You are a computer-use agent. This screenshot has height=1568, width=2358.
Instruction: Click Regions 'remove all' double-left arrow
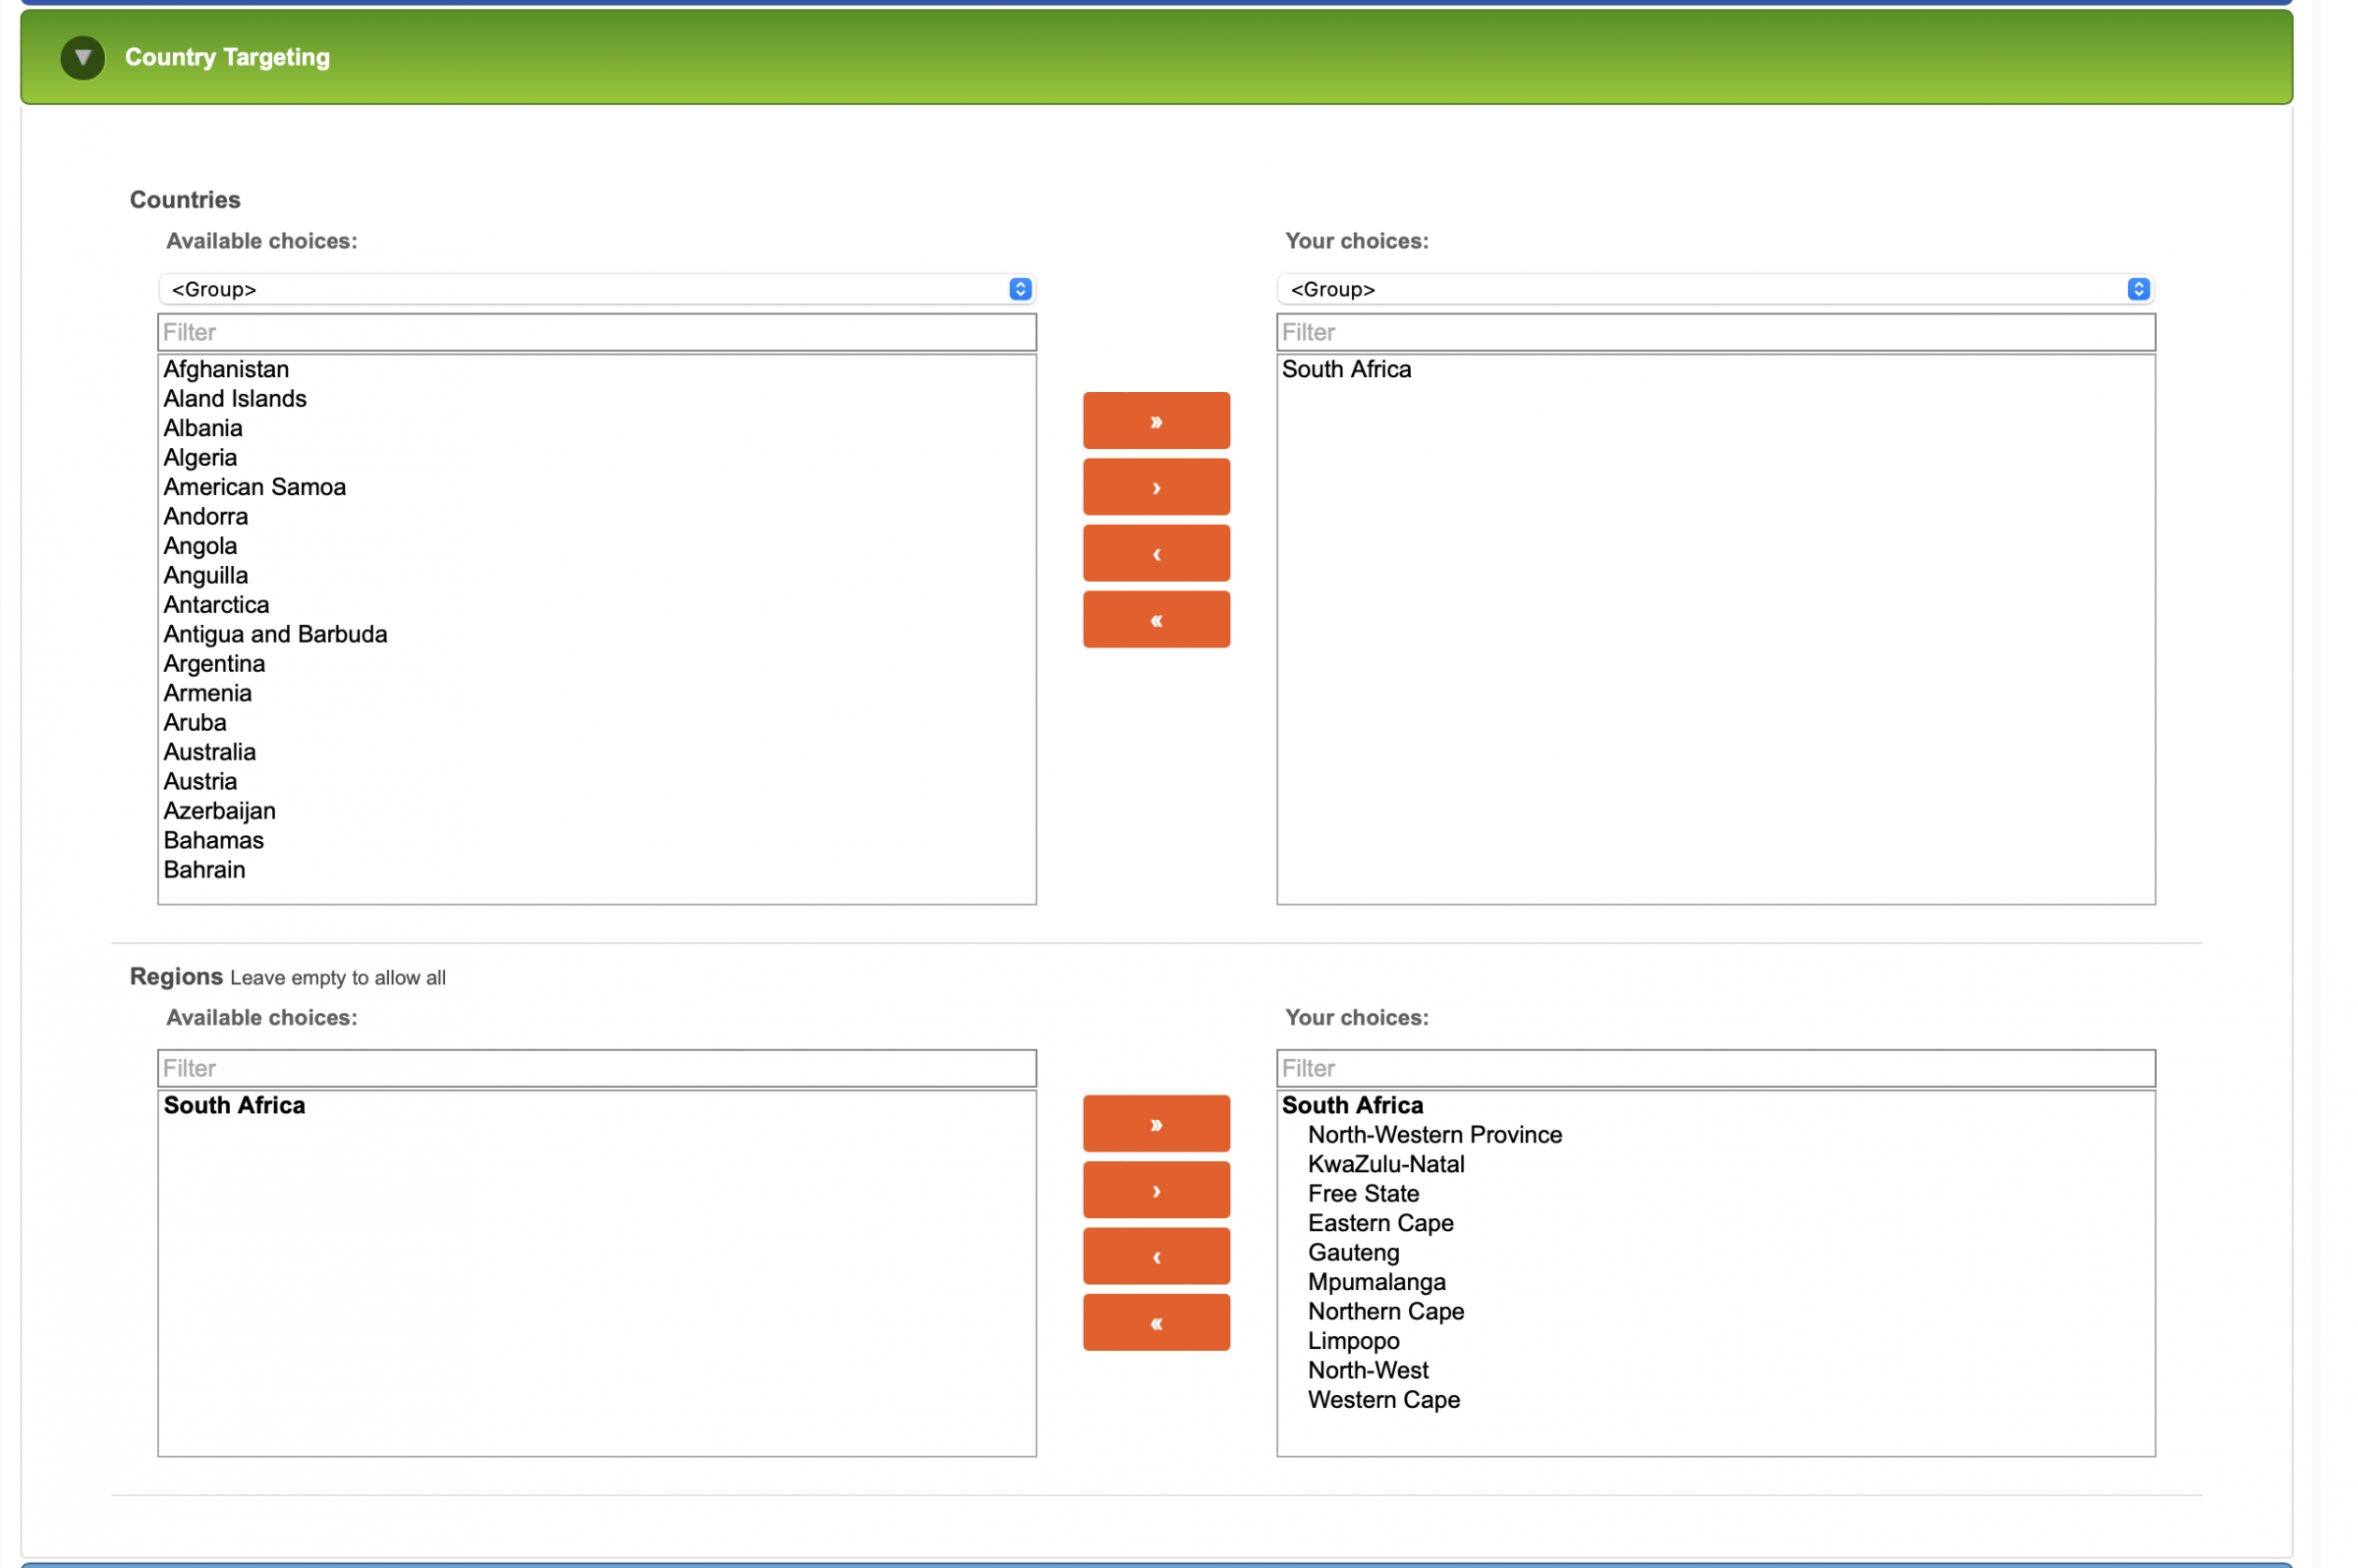click(1156, 1323)
